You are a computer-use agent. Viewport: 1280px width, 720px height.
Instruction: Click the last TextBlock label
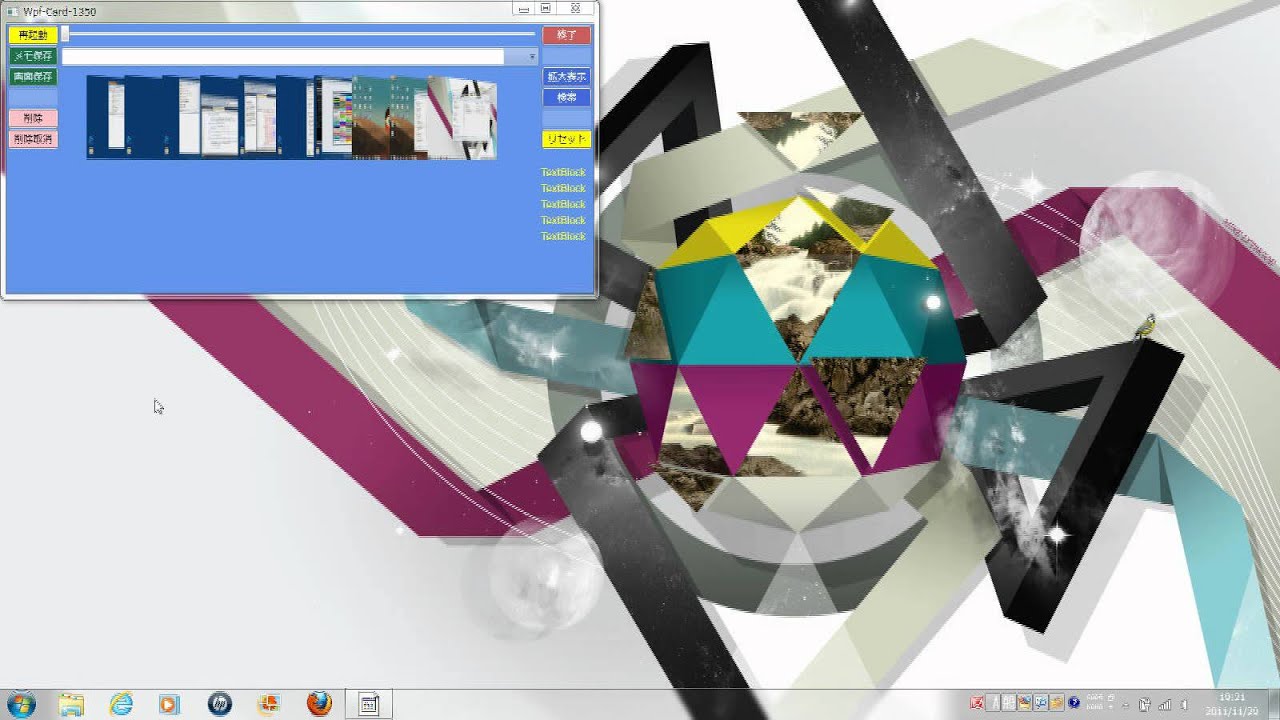pyautogui.click(x=563, y=236)
